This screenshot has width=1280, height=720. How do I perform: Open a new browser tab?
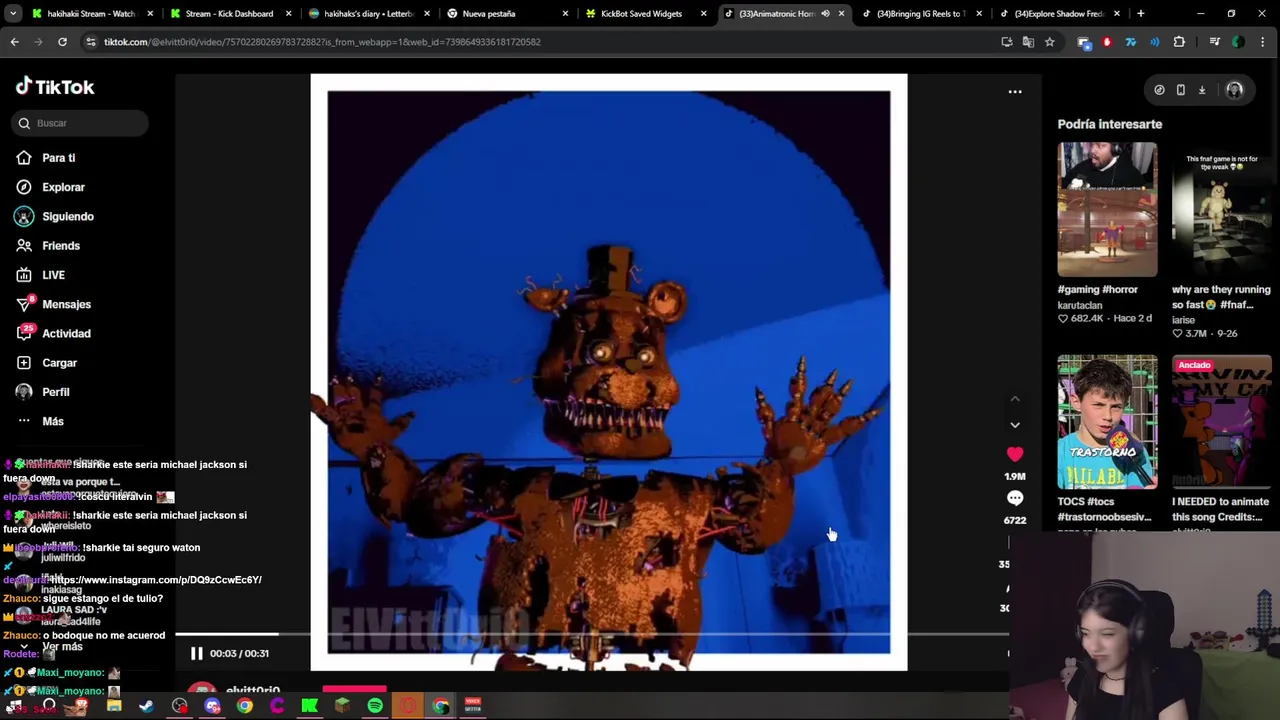tap(1140, 14)
